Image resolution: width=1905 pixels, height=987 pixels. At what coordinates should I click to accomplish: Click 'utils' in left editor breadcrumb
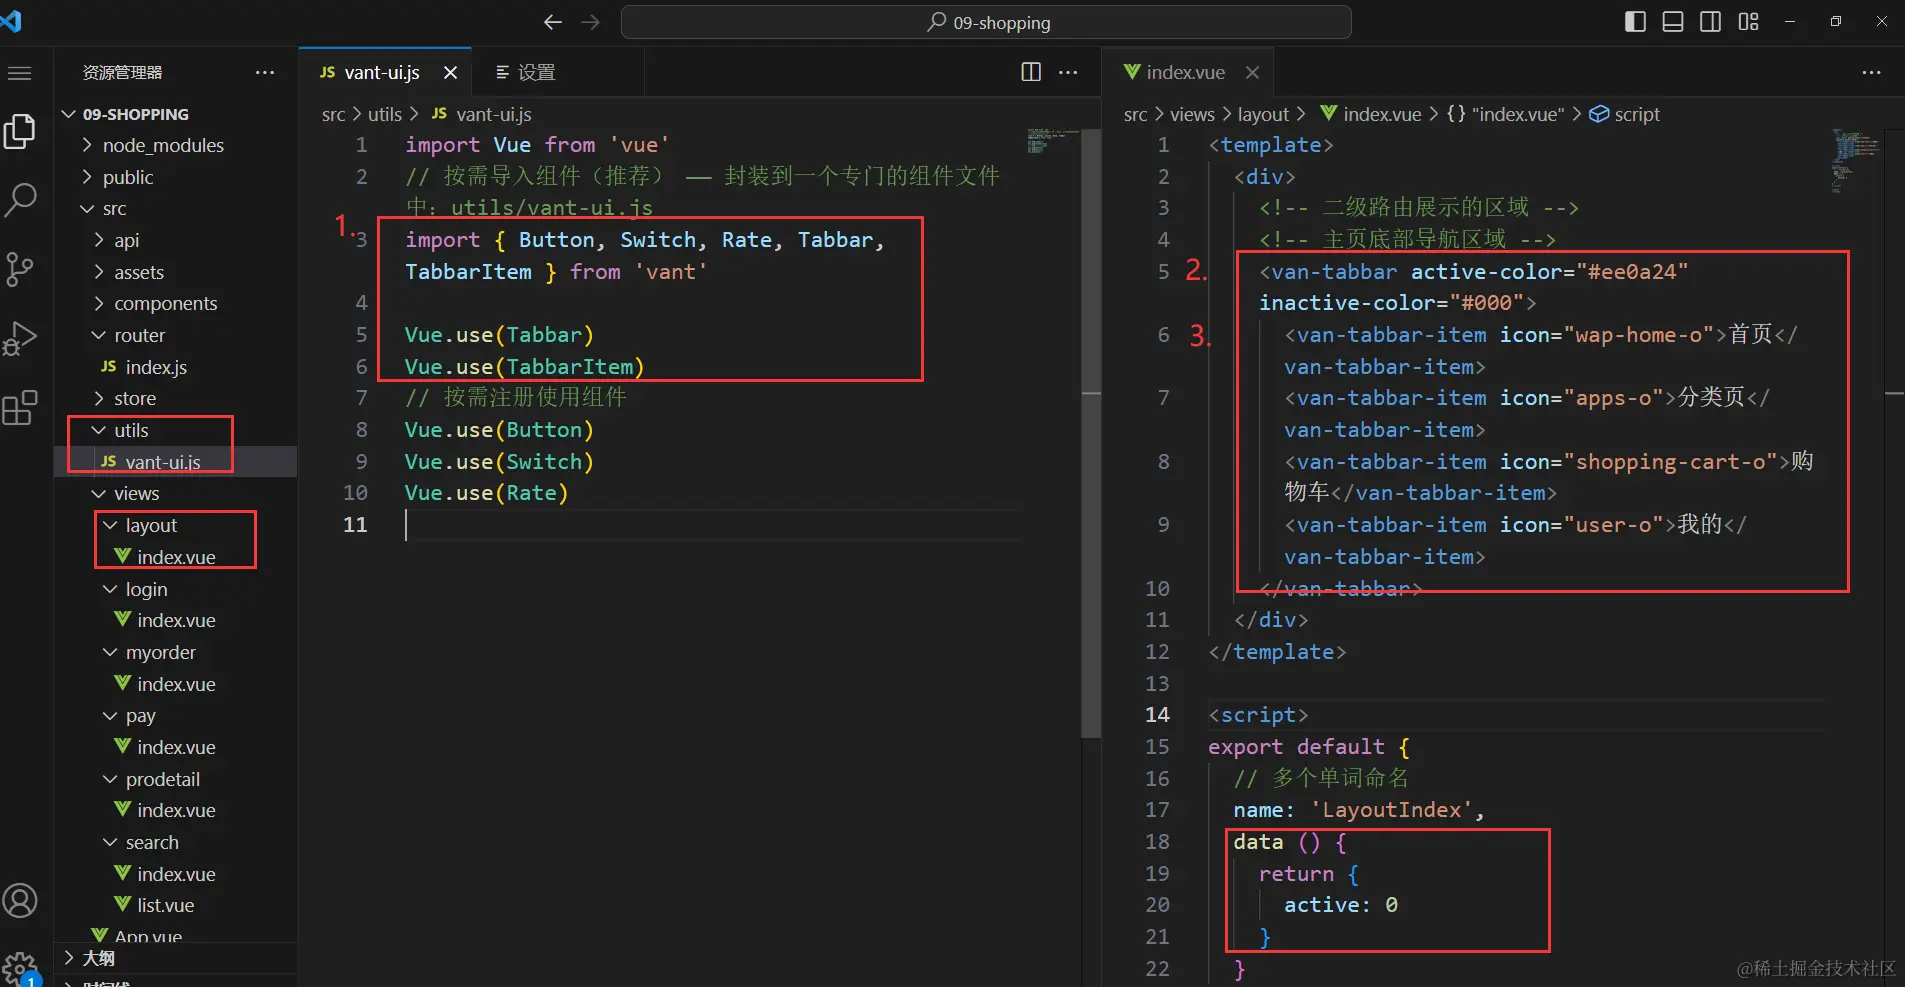[x=384, y=114]
